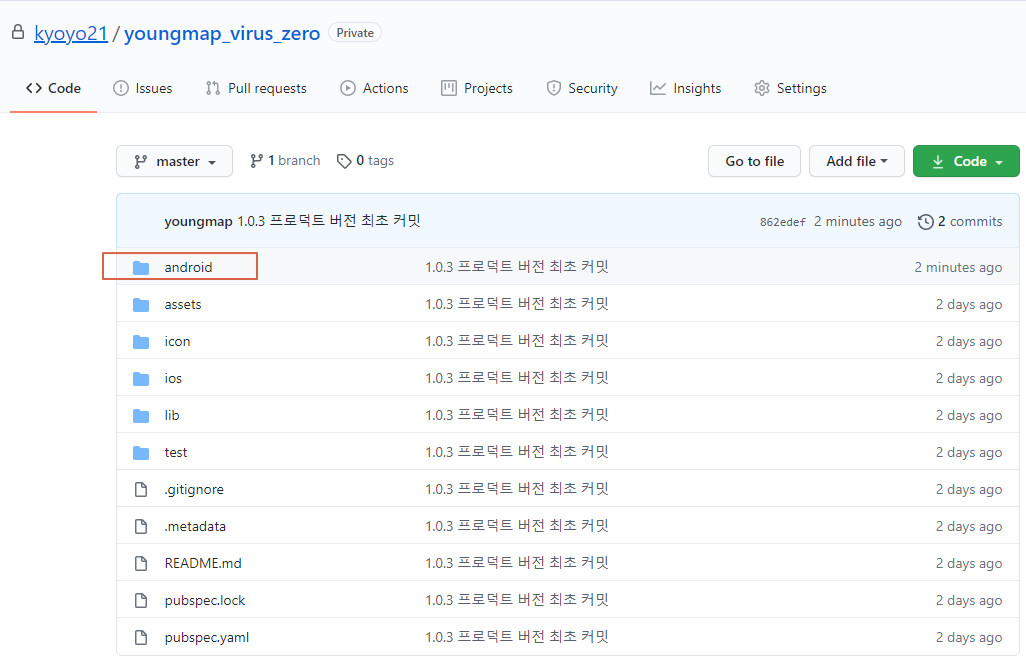Open the pubspec.lock file

(205, 601)
